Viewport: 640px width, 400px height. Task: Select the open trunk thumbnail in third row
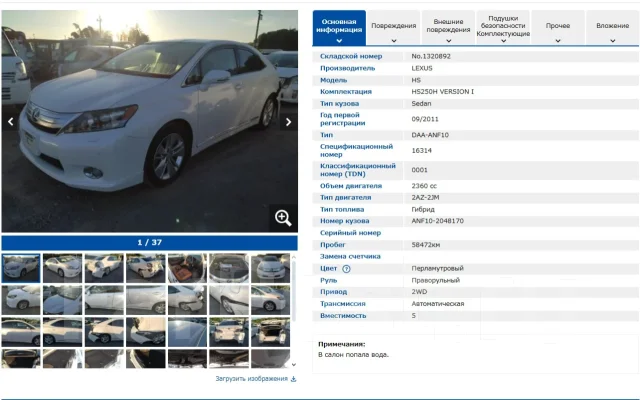pyautogui.click(x=270, y=332)
